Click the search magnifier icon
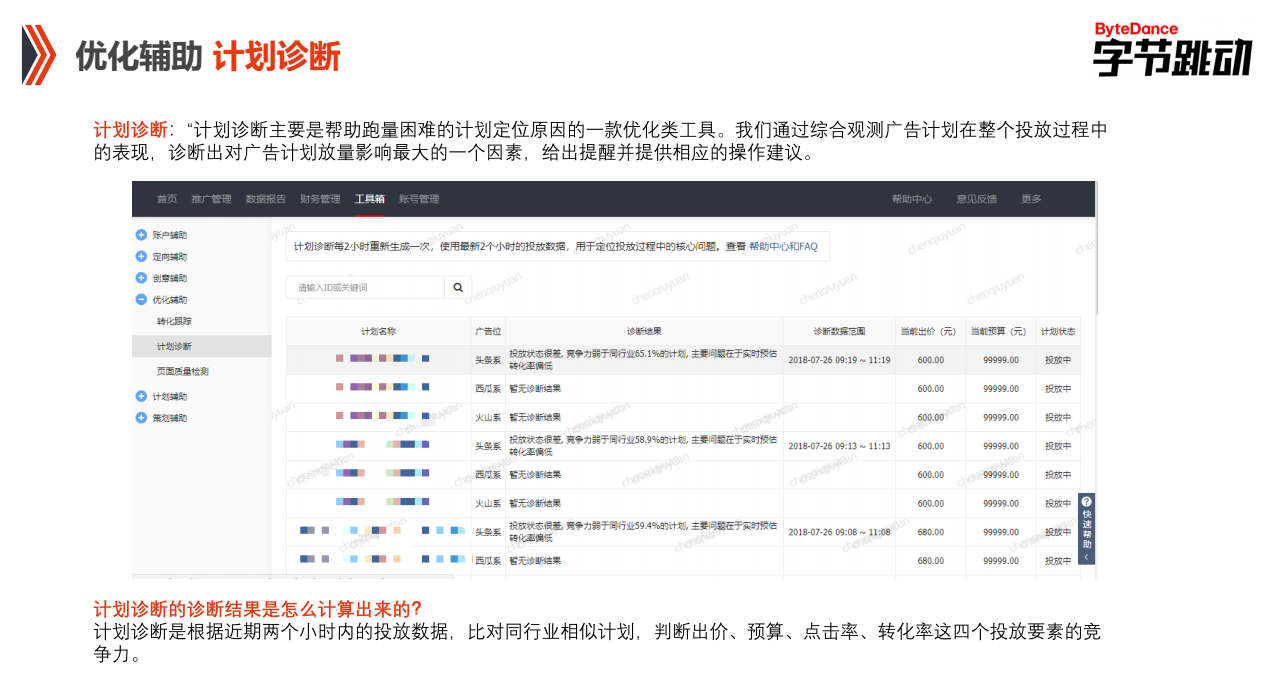Viewport: 1278px width, 696px height. tap(458, 286)
